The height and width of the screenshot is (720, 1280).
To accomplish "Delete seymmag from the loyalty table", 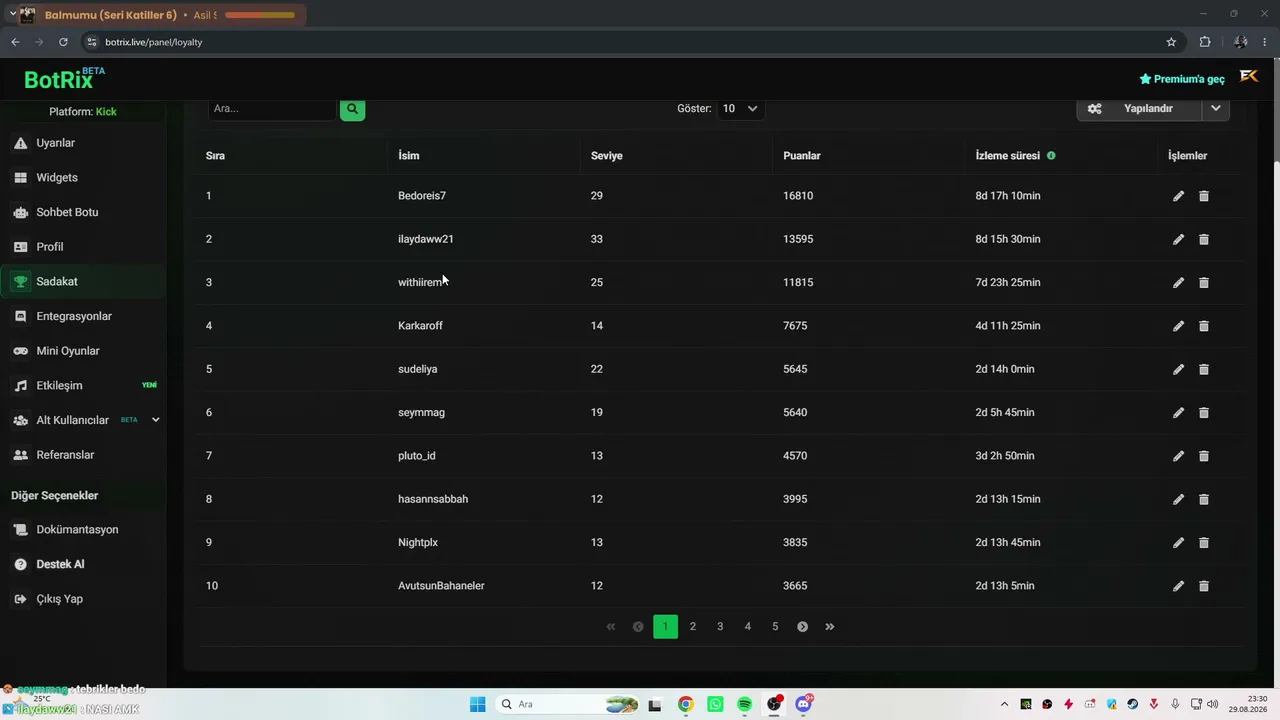I will [x=1204, y=412].
